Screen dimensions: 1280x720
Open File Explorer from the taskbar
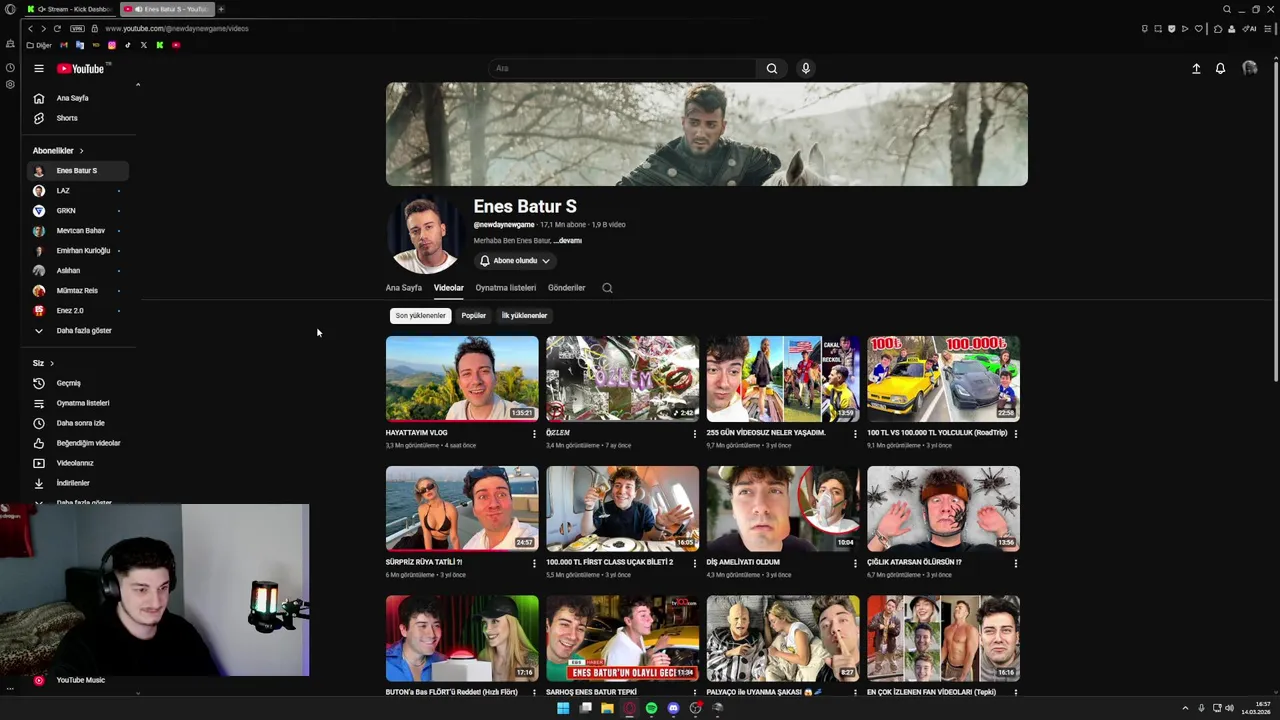[x=607, y=708]
